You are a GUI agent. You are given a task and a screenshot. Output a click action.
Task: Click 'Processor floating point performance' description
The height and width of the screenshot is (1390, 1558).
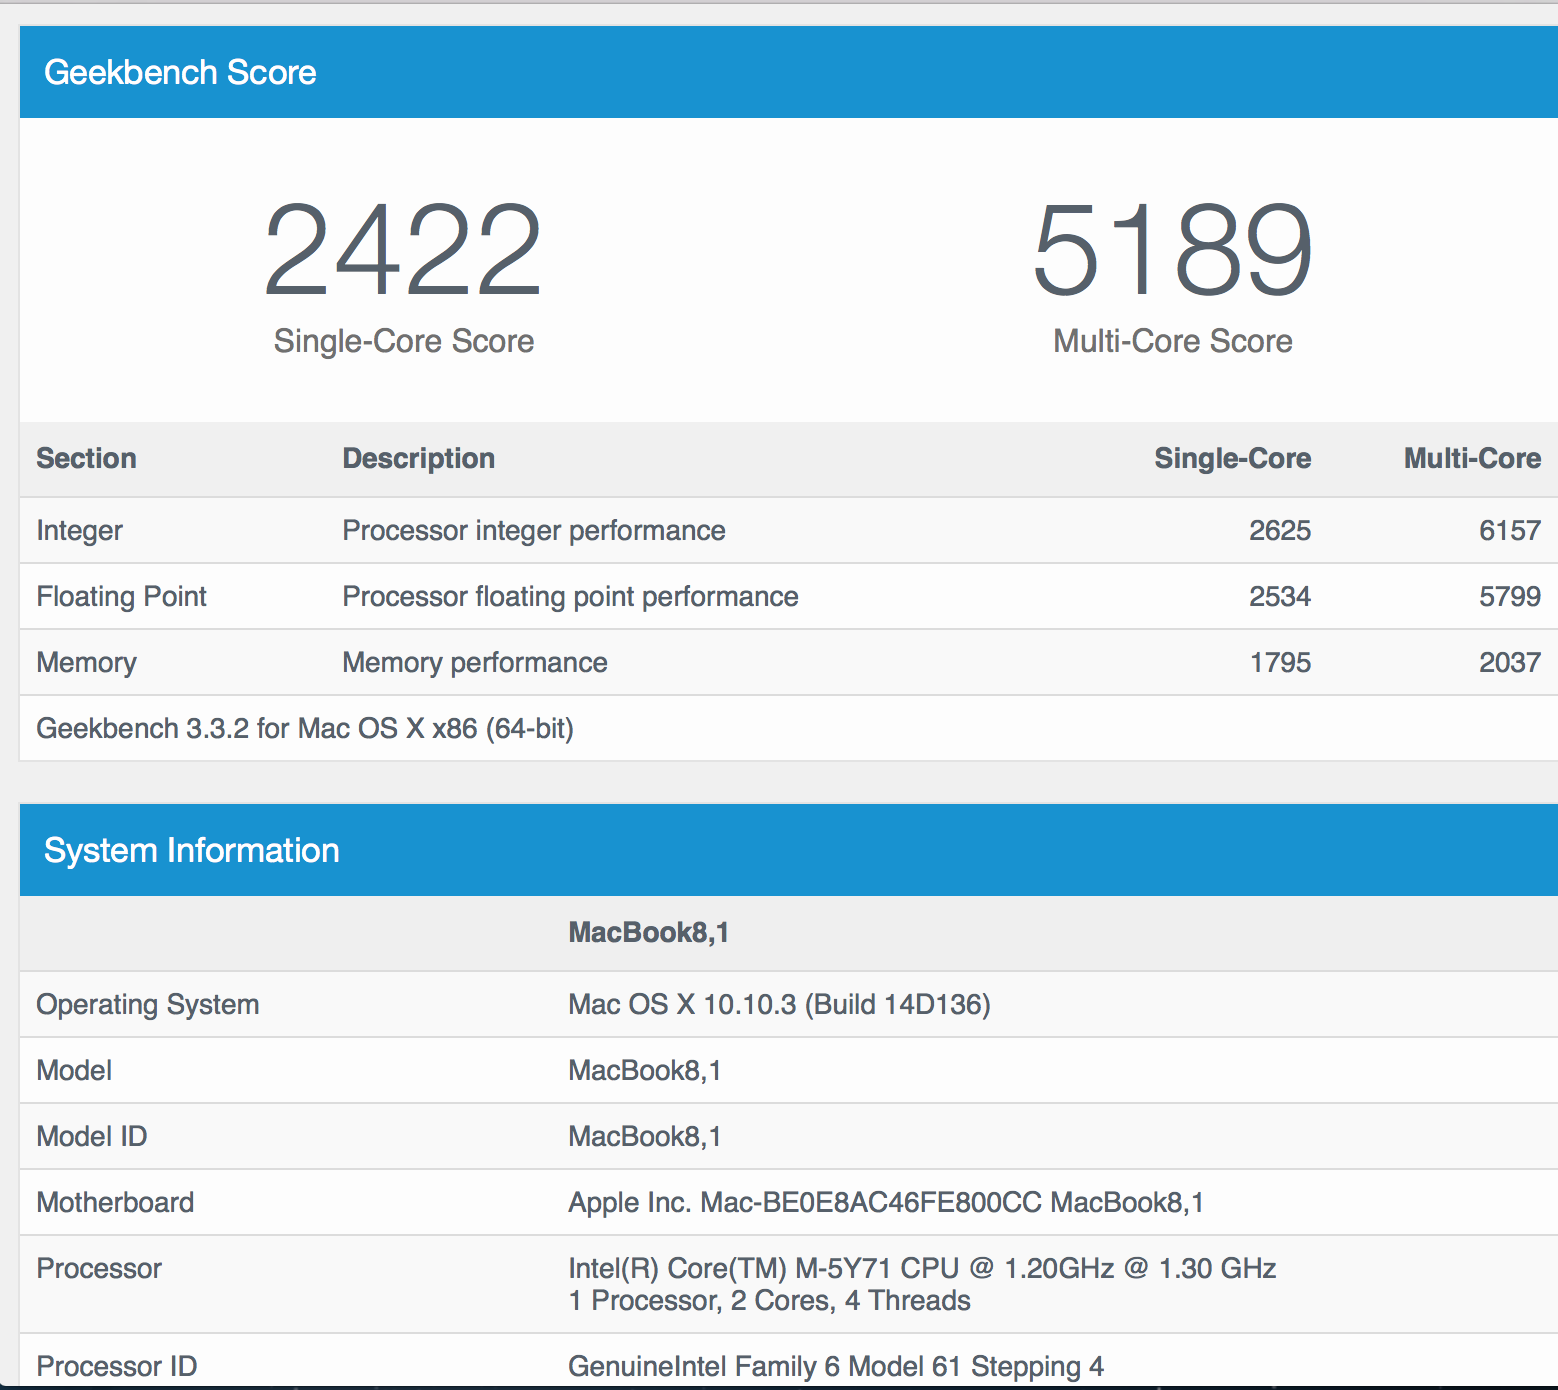point(570,597)
